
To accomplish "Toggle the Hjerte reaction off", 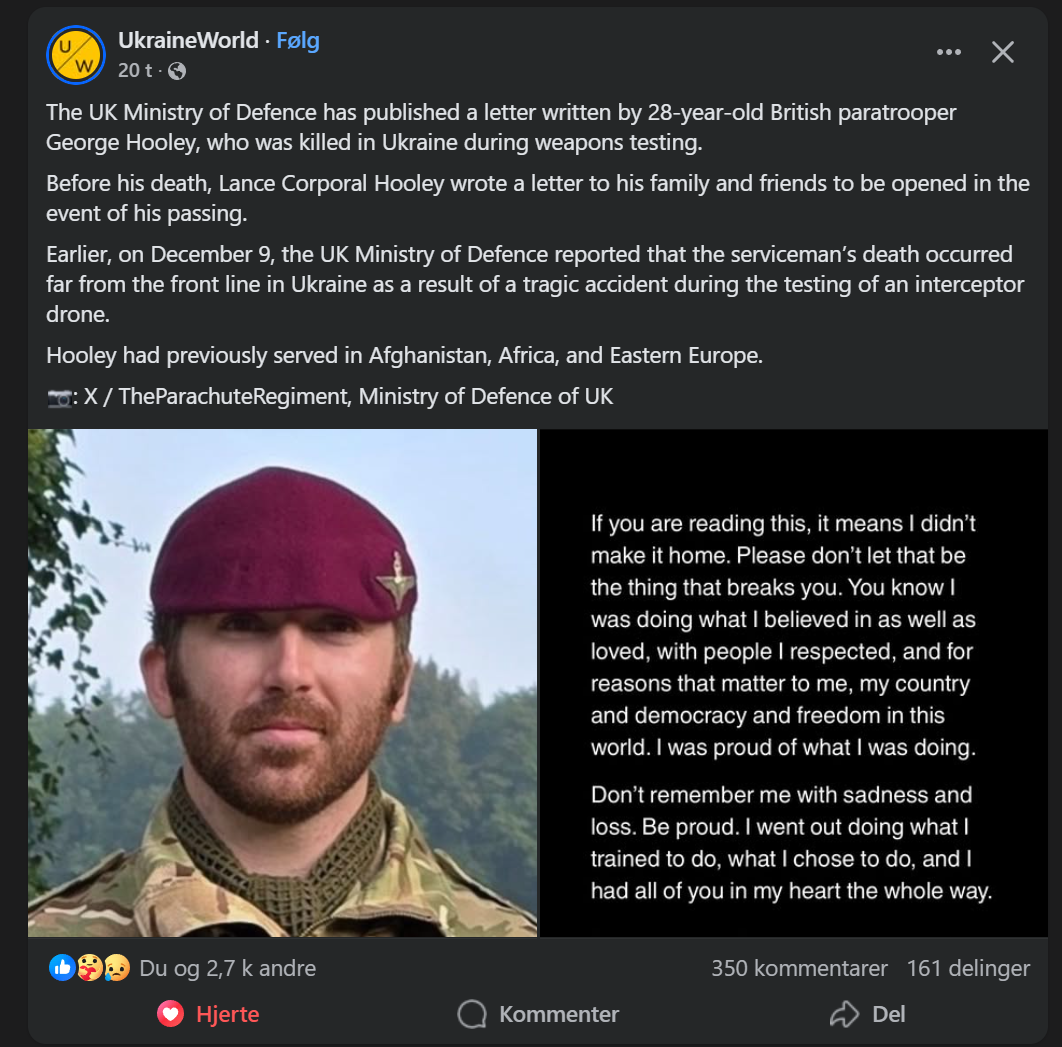I will point(209,1014).
